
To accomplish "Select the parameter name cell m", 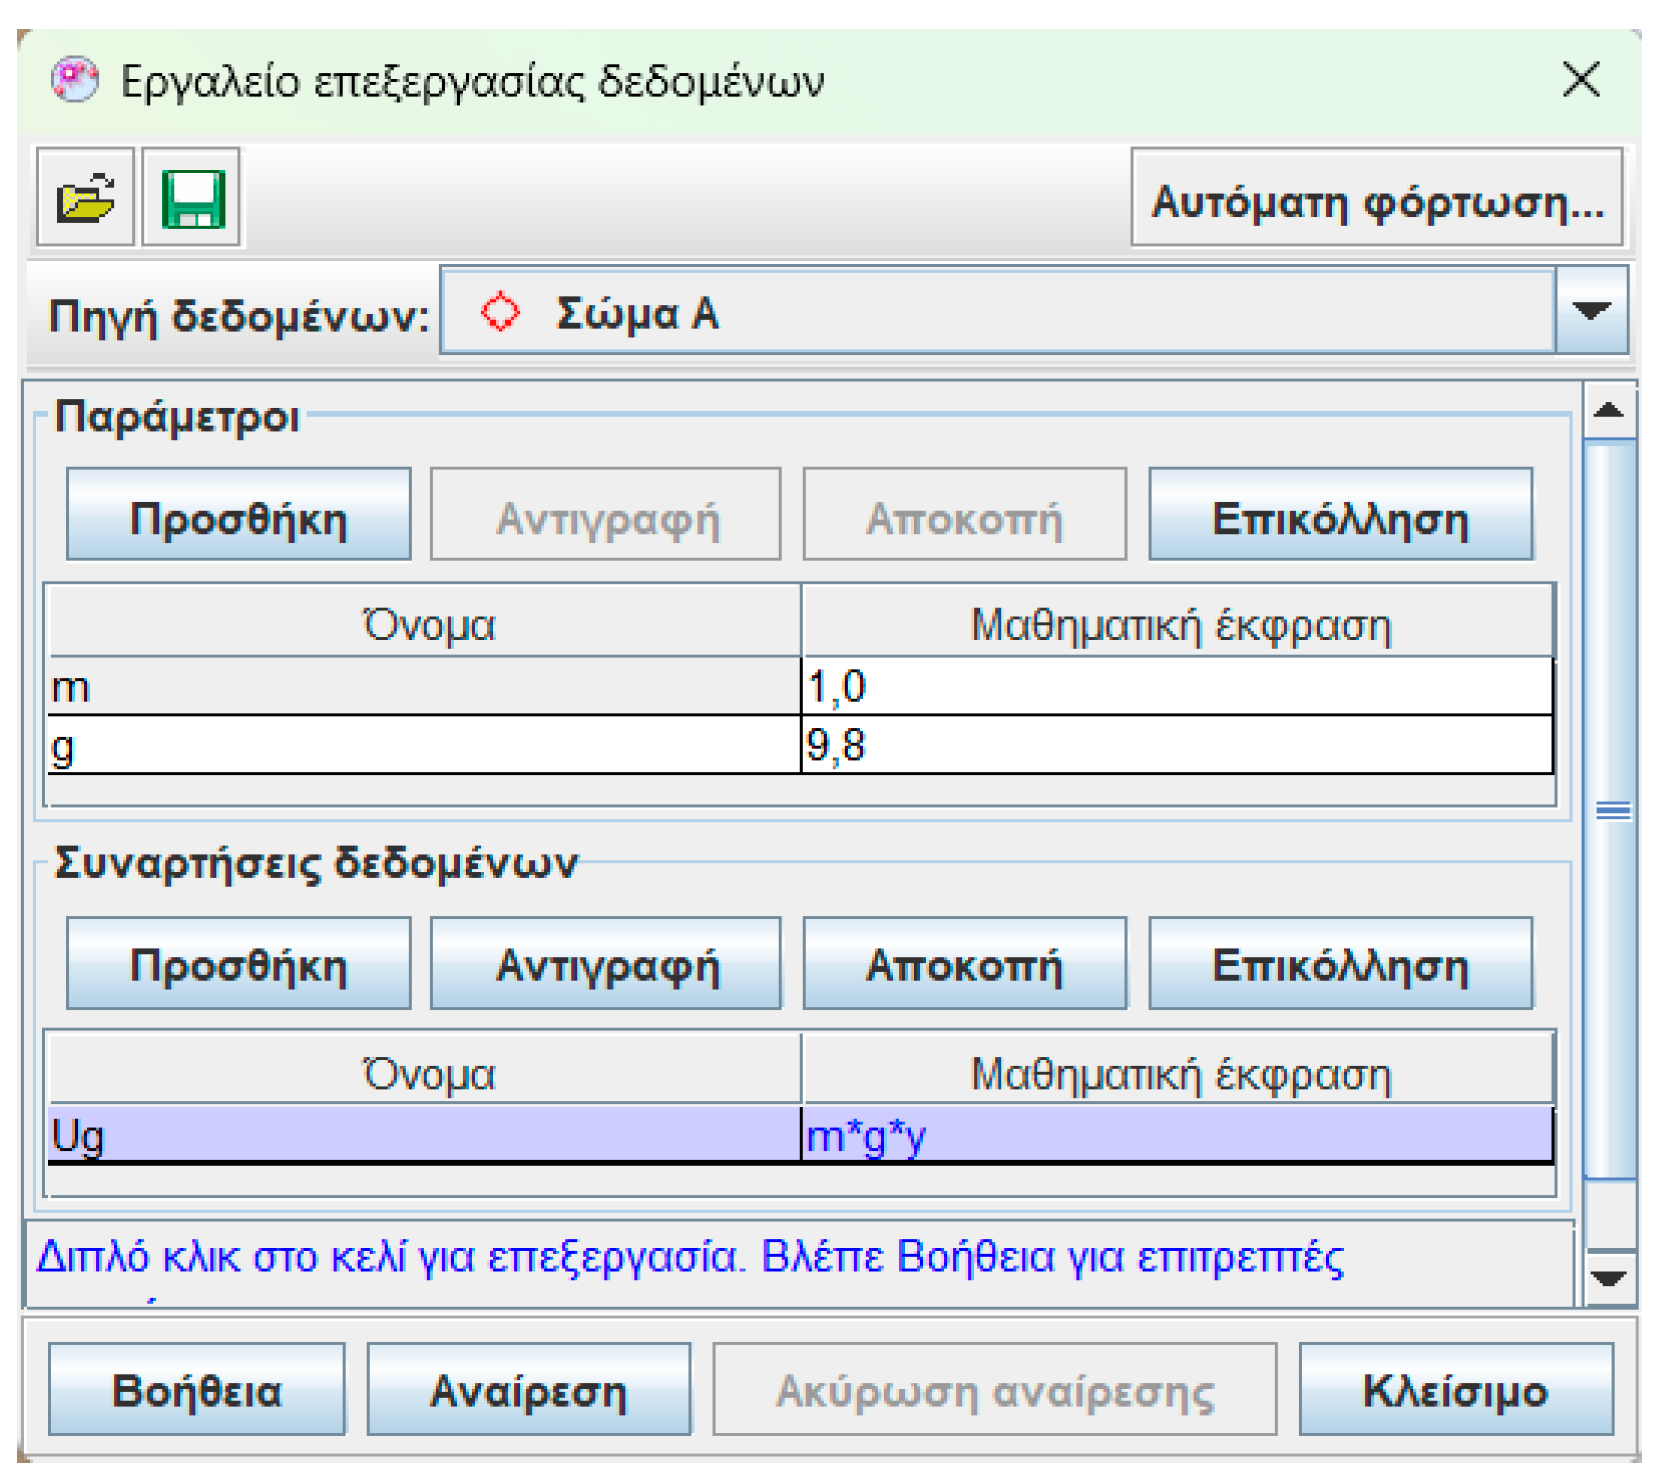I will coord(424,687).
